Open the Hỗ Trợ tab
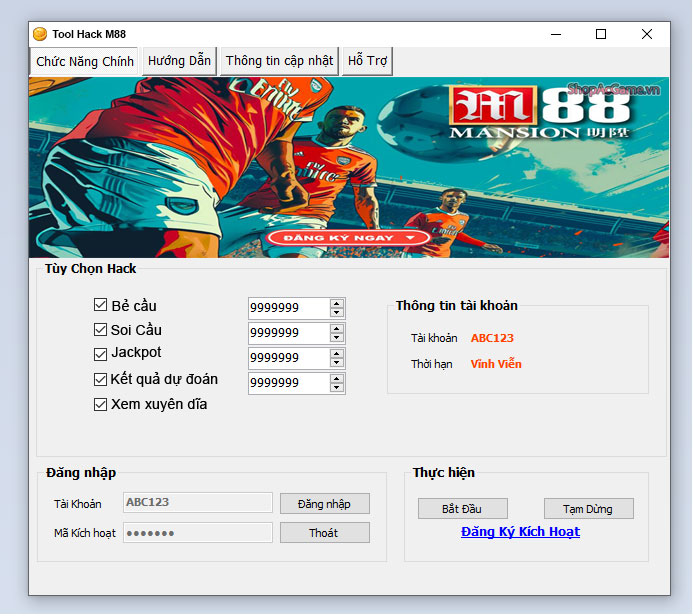This screenshot has width=693, height=616. [x=367, y=61]
